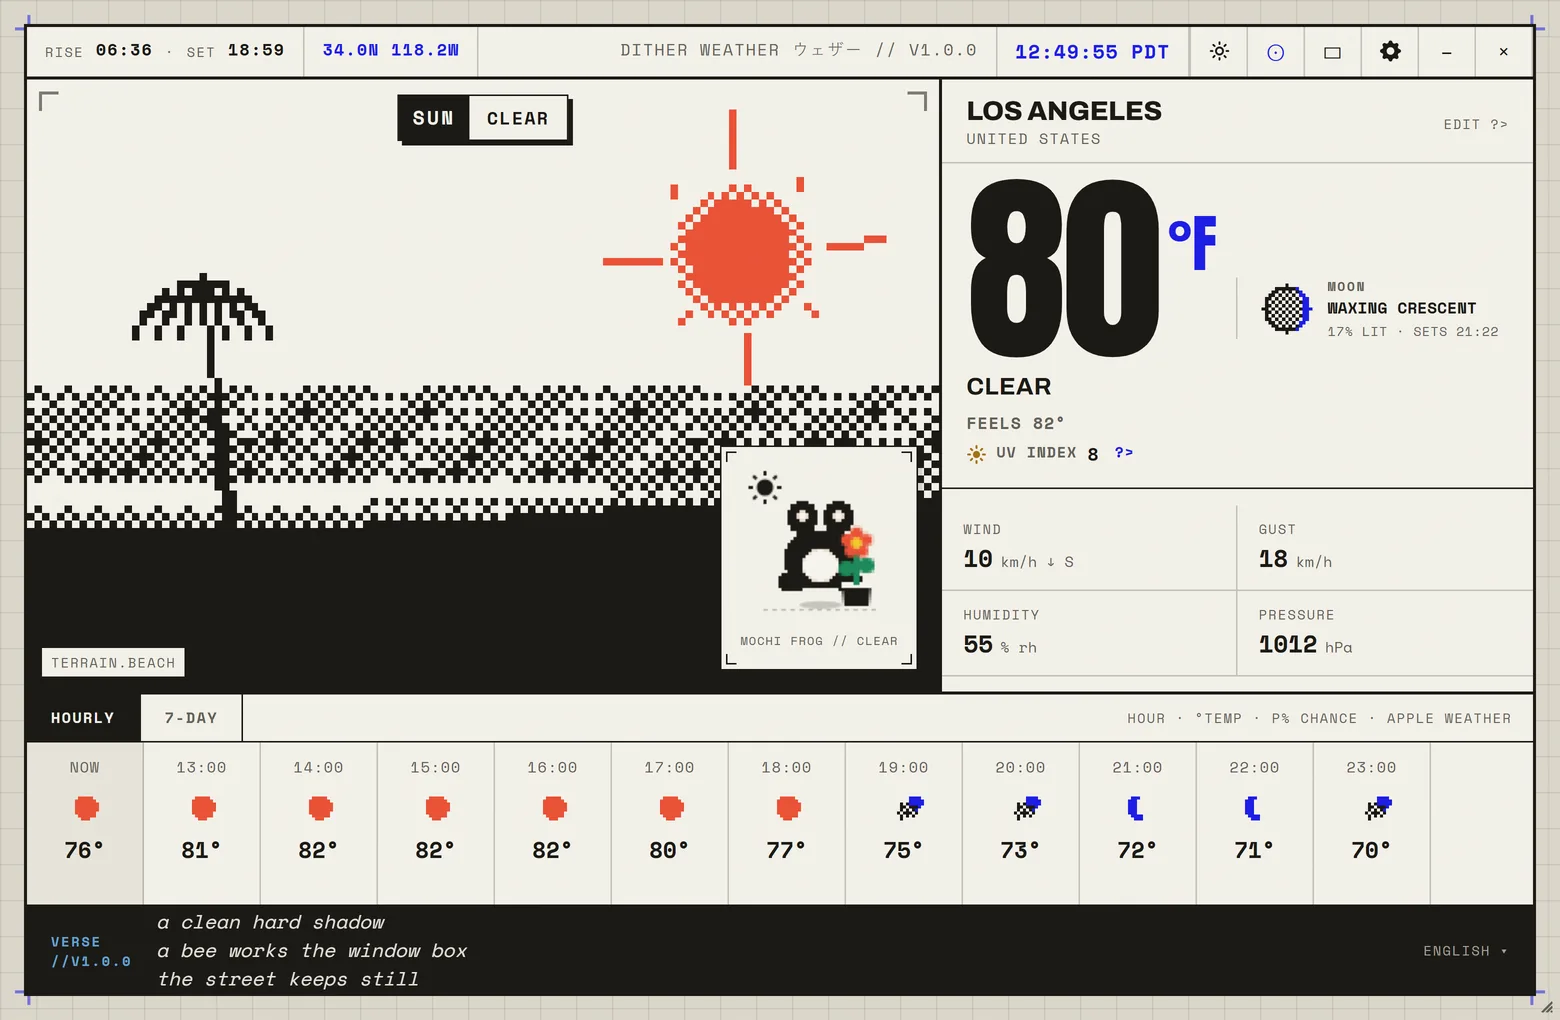This screenshot has height=1020, width=1560.
Task: Click the UV index sun icon
Action: click(976, 454)
